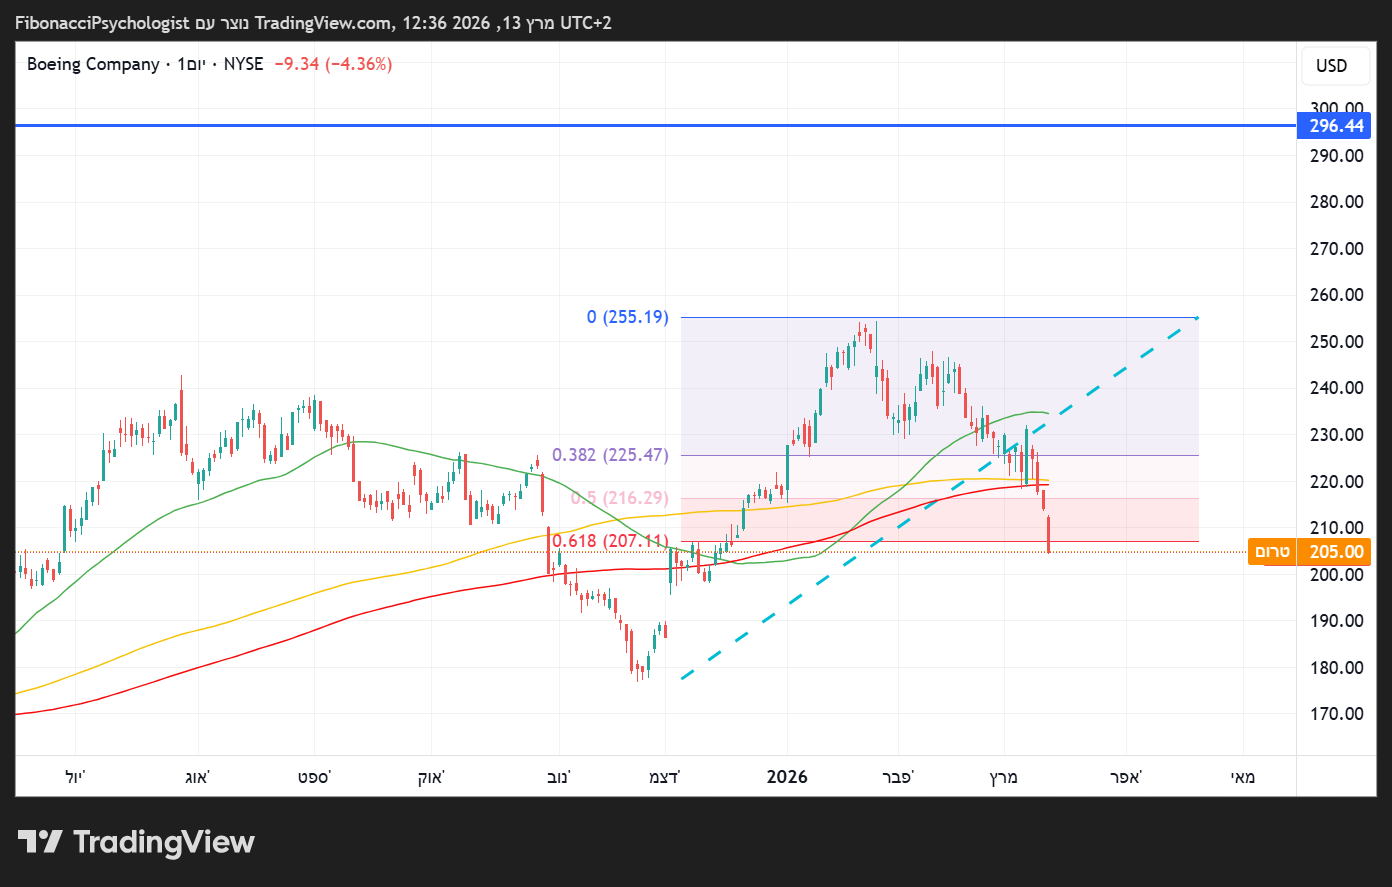Image resolution: width=1392 pixels, height=887 pixels.
Task: Click the orange טרום pre-market tag
Action: point(1272,552)
